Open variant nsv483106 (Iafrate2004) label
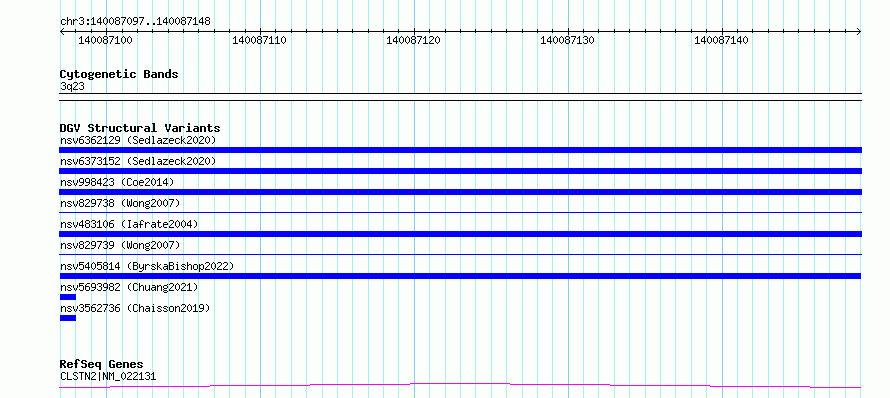 pos(129,224)
